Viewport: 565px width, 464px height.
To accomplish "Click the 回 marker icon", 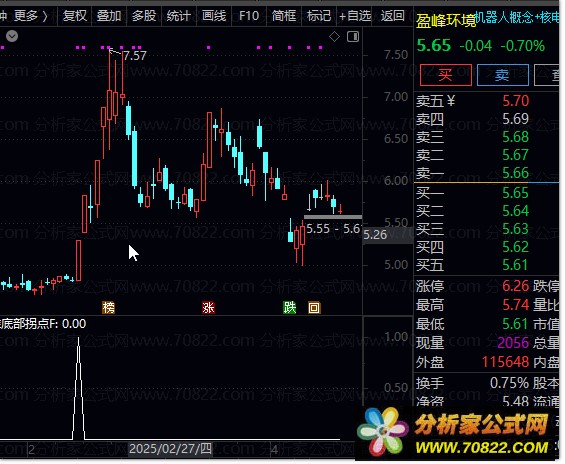I will point(314,308).
